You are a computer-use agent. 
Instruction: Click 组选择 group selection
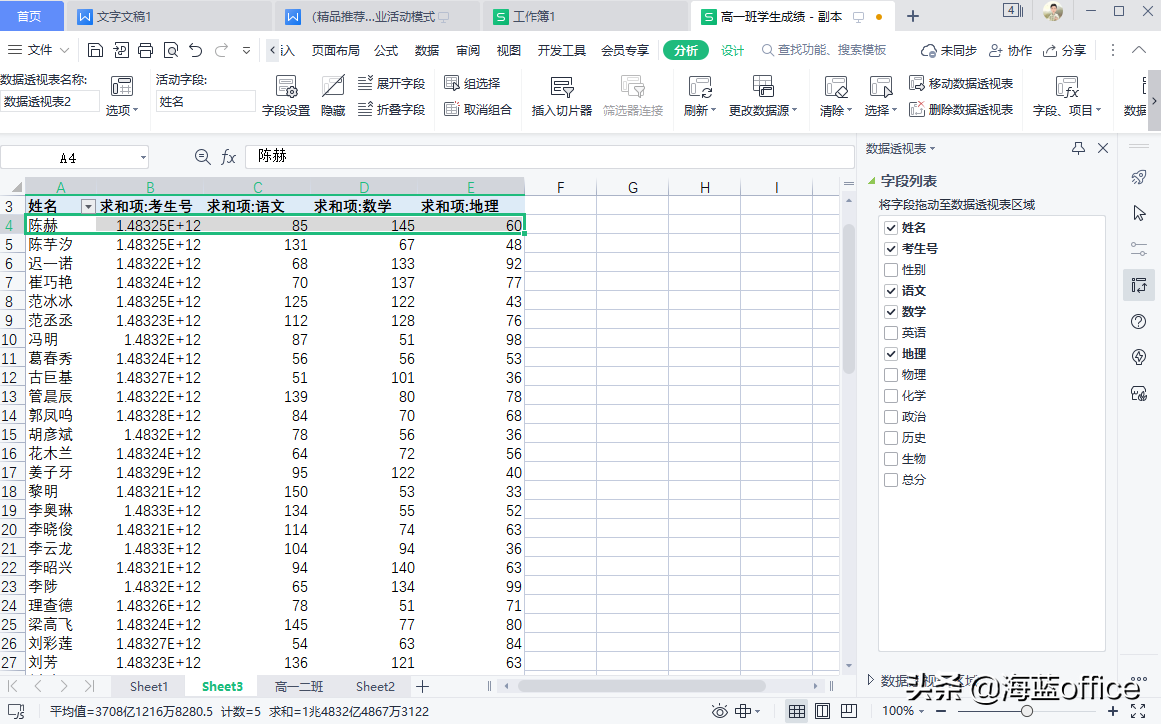pos(472,83)
